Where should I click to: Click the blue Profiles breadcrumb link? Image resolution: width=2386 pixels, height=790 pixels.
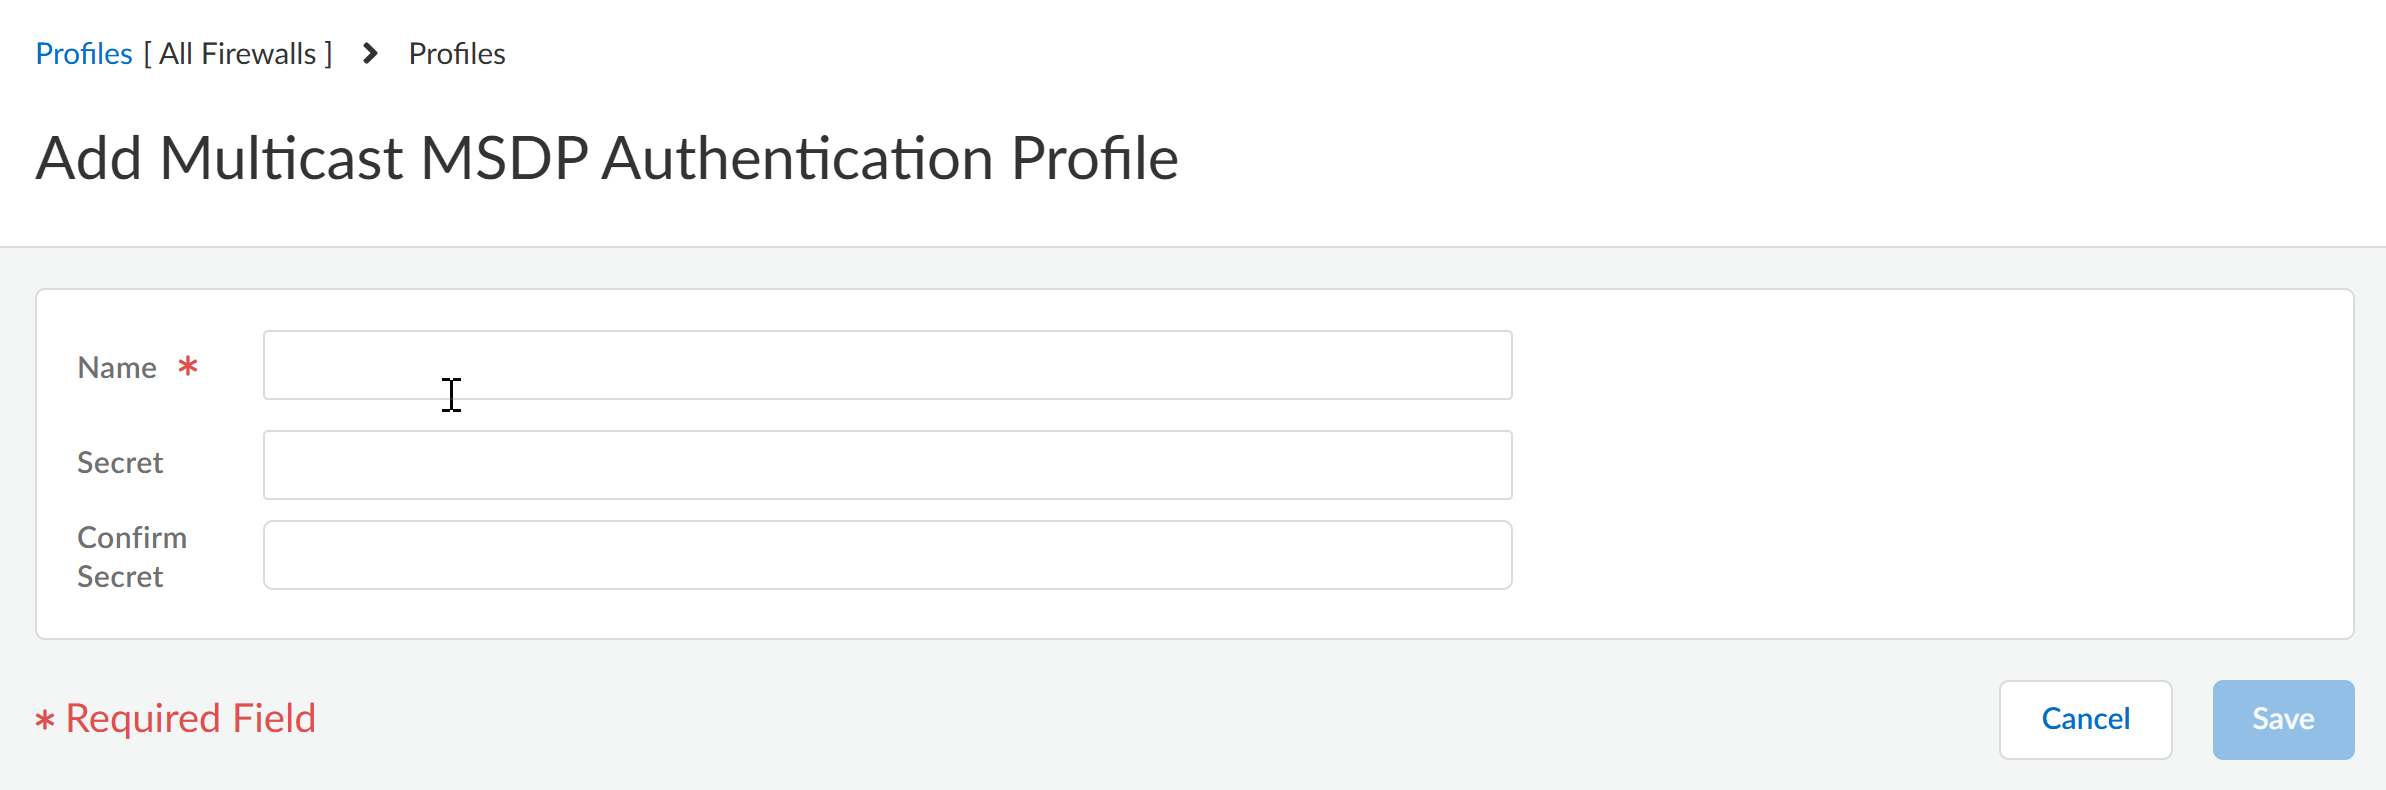pyautogui.click(x=83, y=54)
